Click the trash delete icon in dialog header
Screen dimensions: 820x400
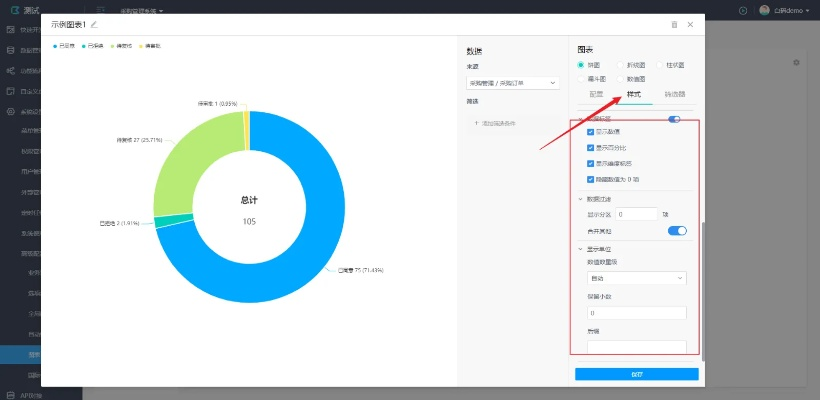point(674,24)
